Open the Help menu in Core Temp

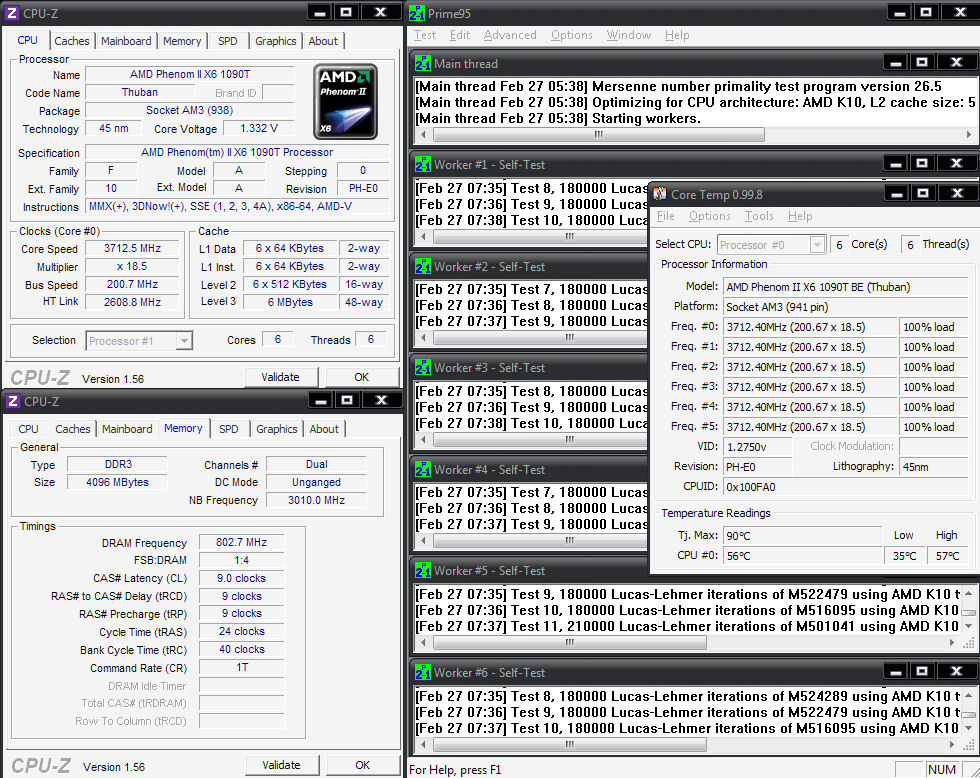800,216
